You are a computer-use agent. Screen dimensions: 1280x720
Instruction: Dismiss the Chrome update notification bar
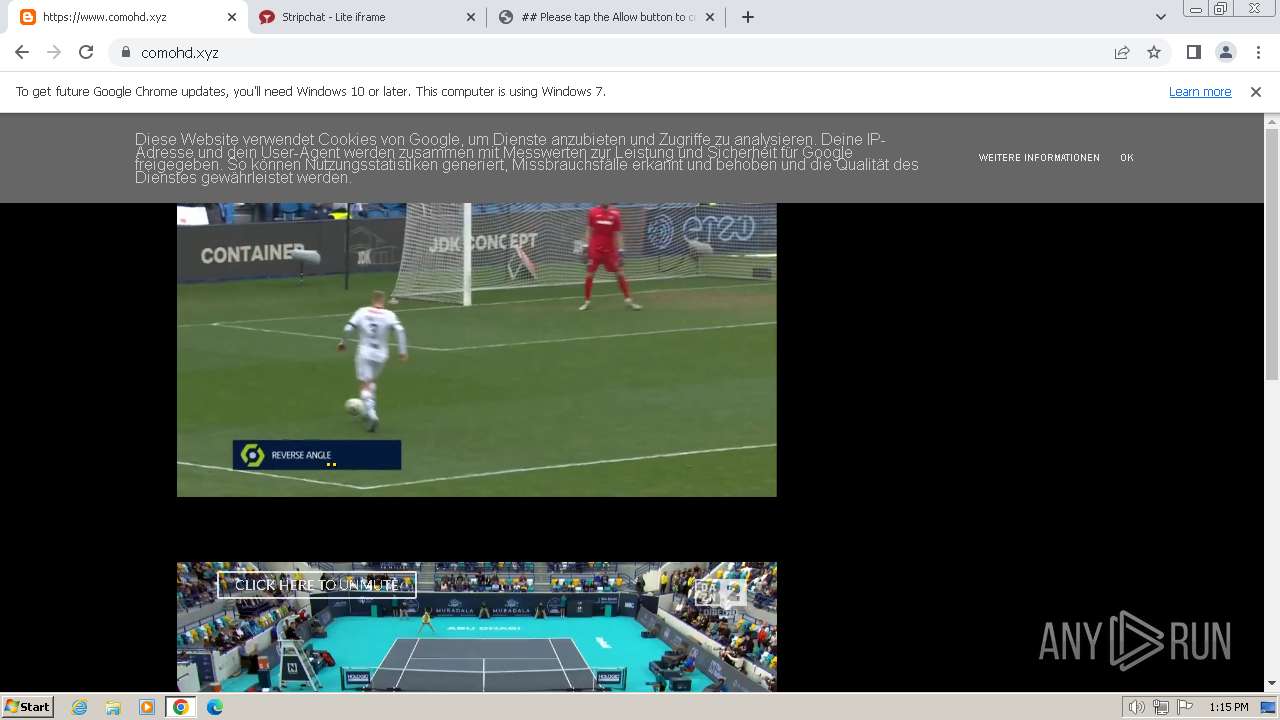(x=1256, y=91)
